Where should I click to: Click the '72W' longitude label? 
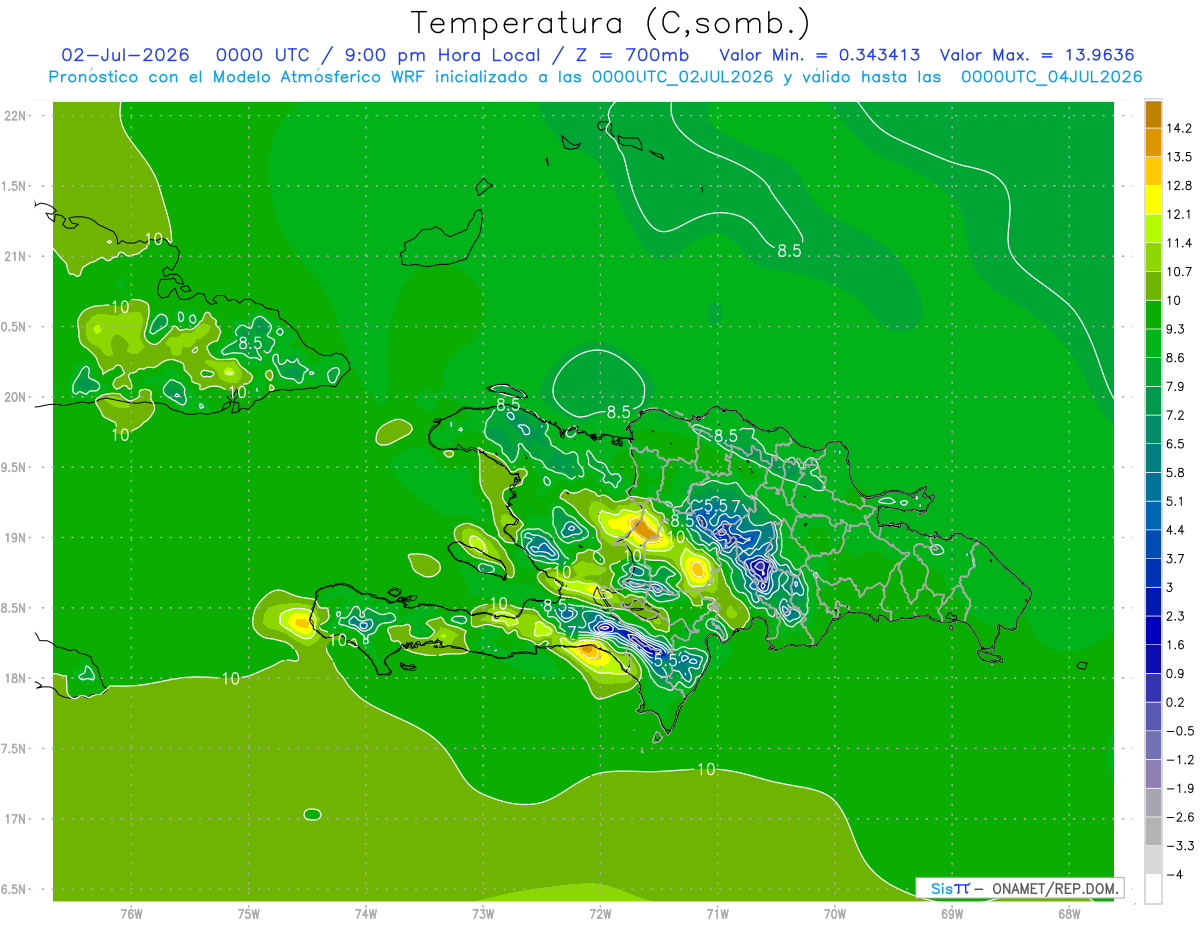600,913
